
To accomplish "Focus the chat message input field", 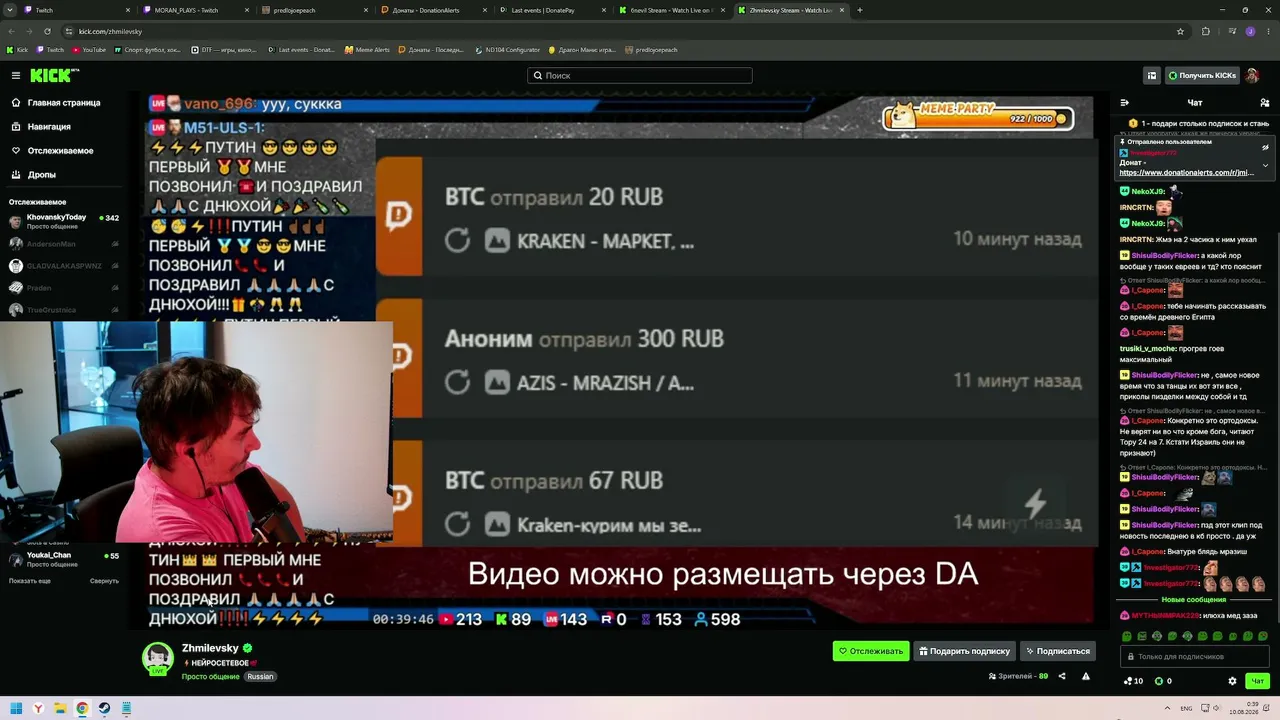I will pyautogui.click(x=1195, y=656).
